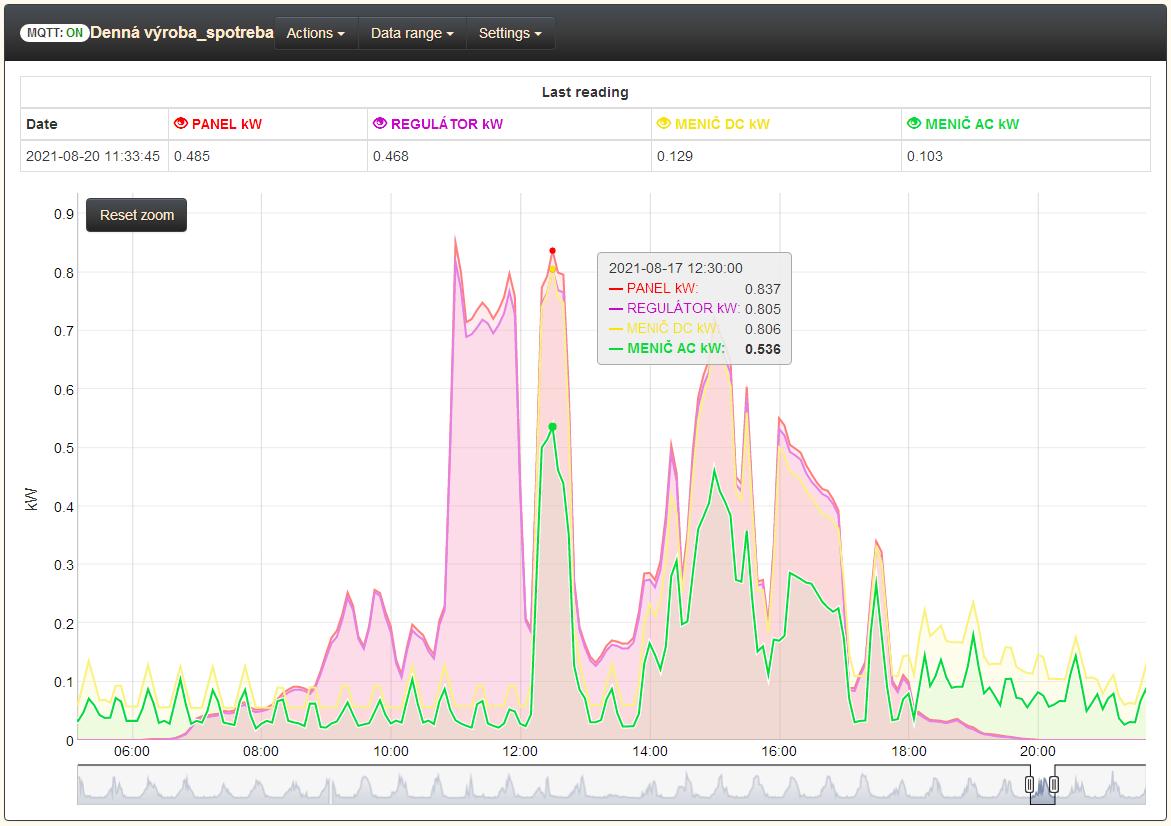
Task: Toggle the red PANEL kW eye icon
Action: tap(181, 124)
